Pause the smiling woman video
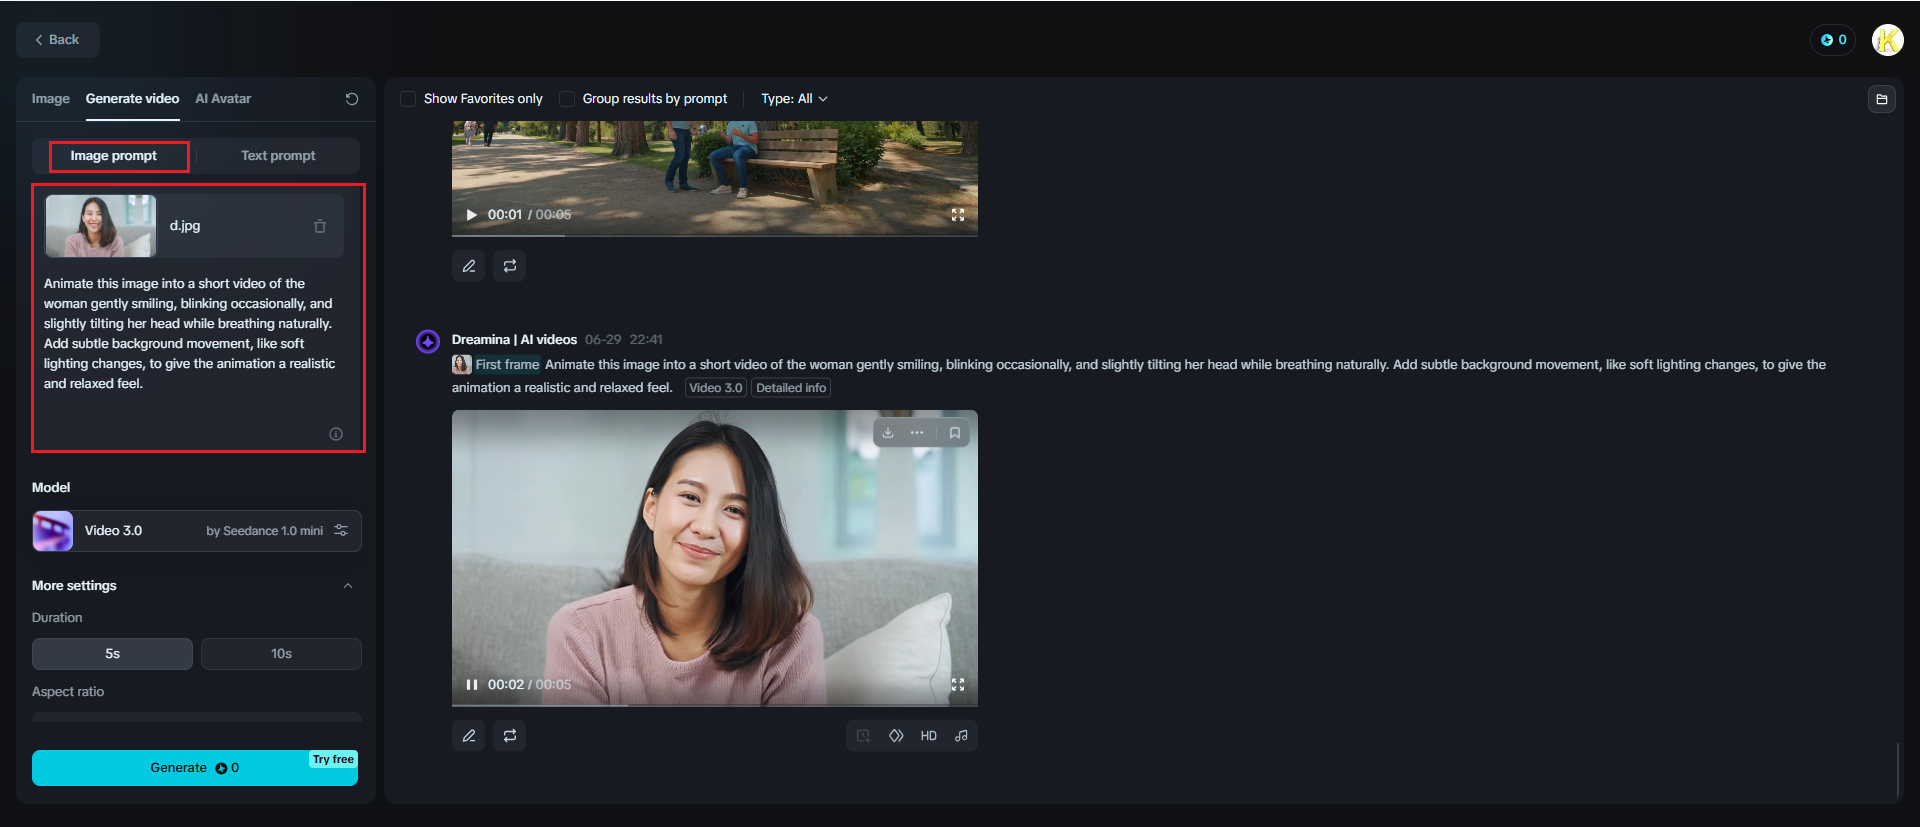This screenshot has height=827, width=1920. pyautogui.click(x=471, y=685)
